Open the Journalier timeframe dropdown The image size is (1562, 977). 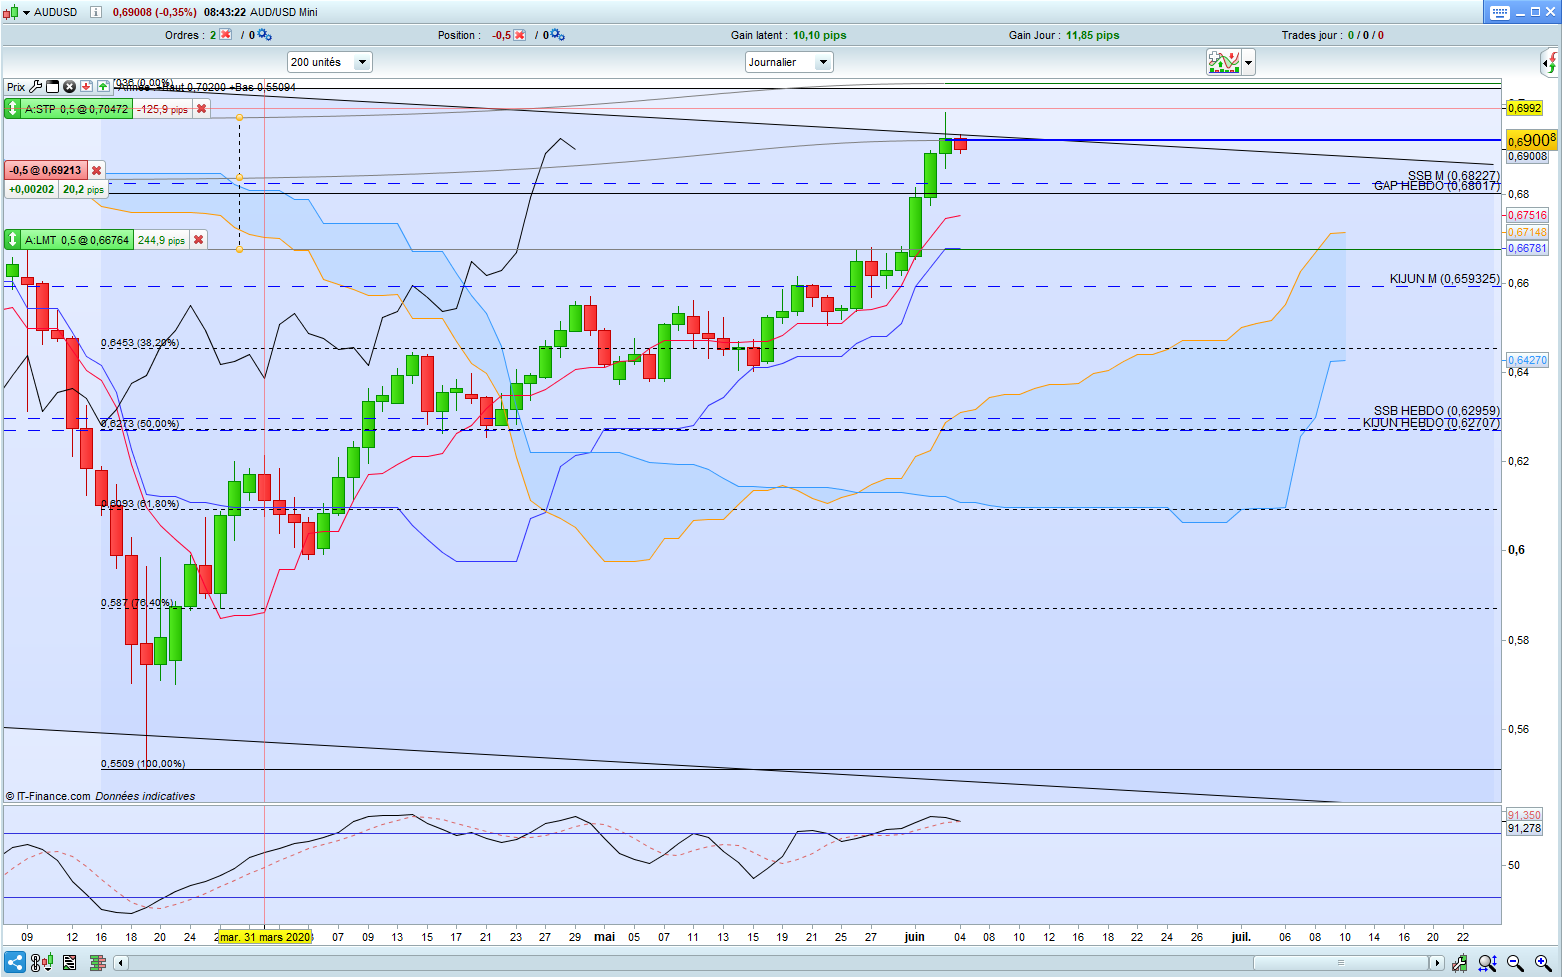point(789,62)
